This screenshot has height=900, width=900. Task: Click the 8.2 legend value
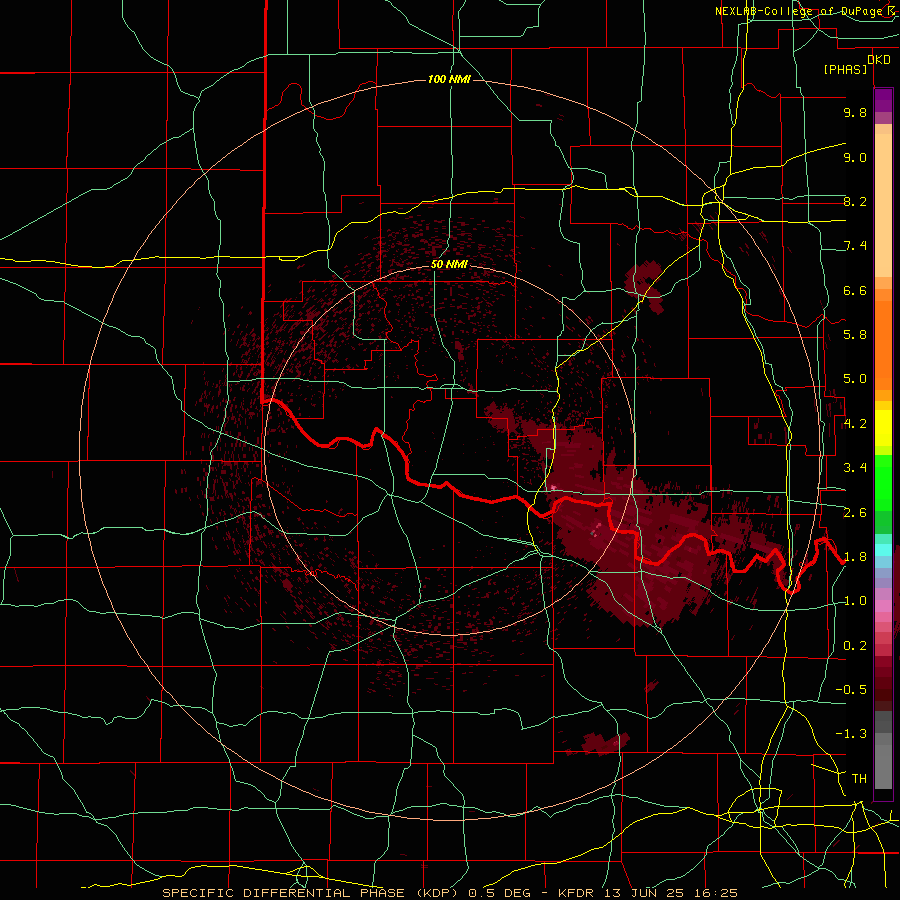click(x=855, y=201)
